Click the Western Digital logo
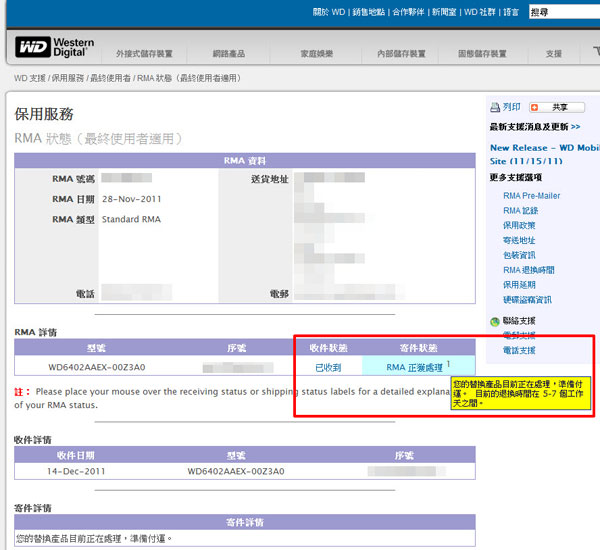Image resolution: width=600 pixels, height=550 pixels. click(x=54, y=47)
